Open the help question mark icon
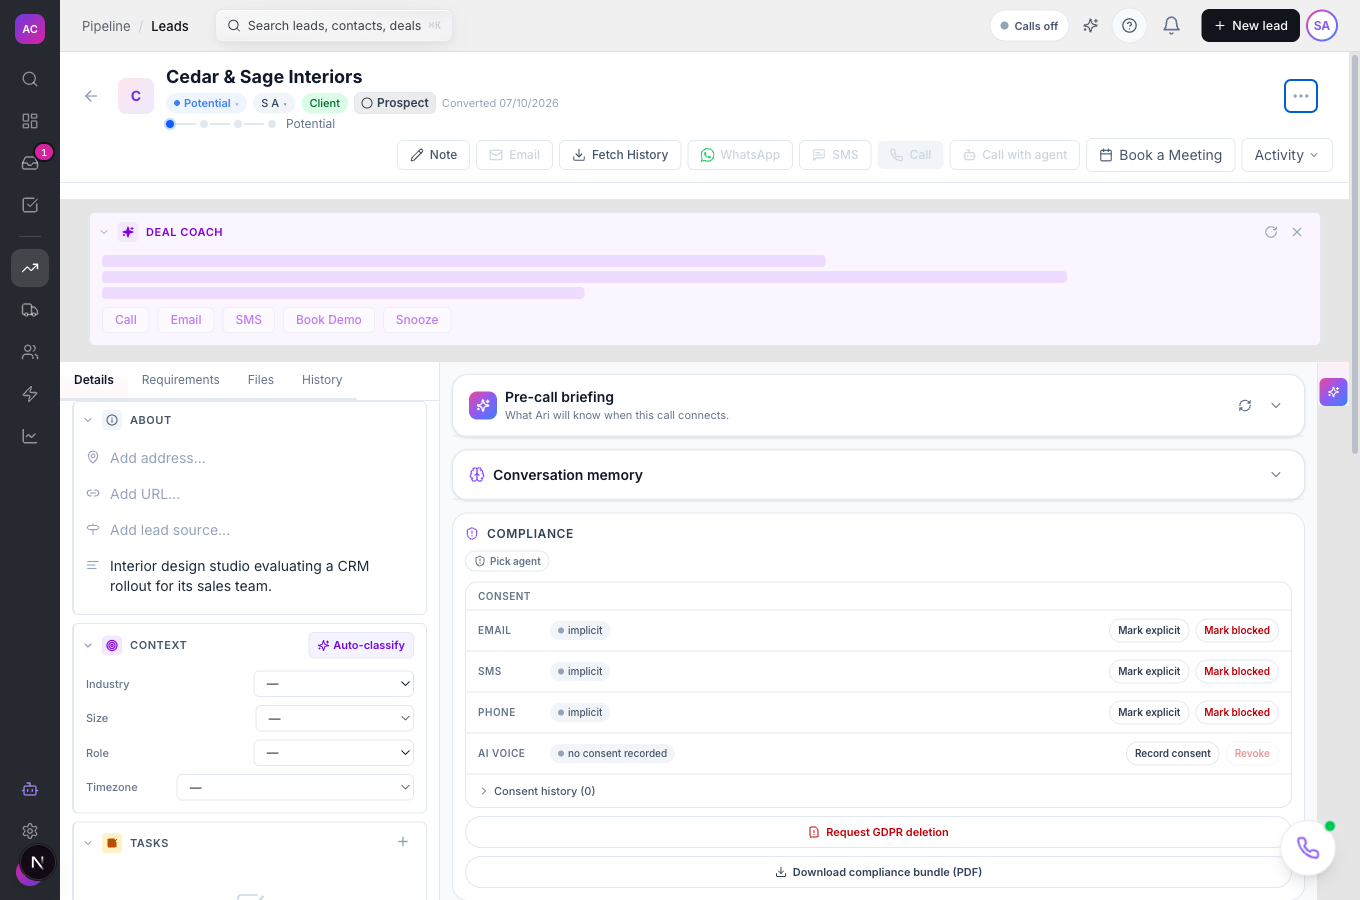 (1129, 26)
